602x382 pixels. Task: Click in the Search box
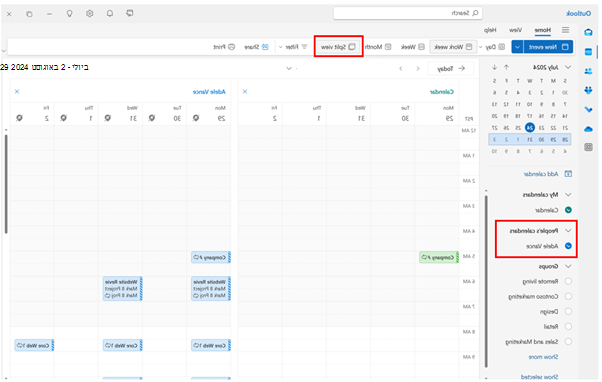tap(408, 13)
